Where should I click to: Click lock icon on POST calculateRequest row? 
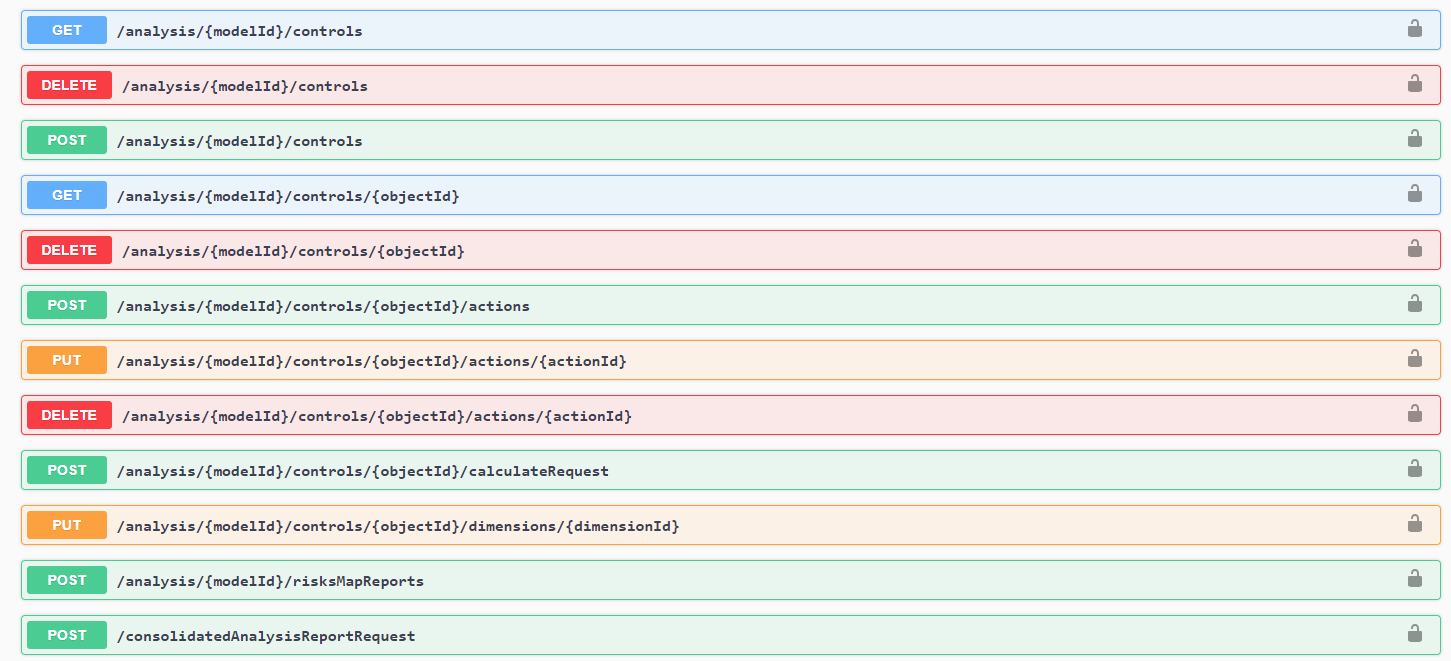1414,469
